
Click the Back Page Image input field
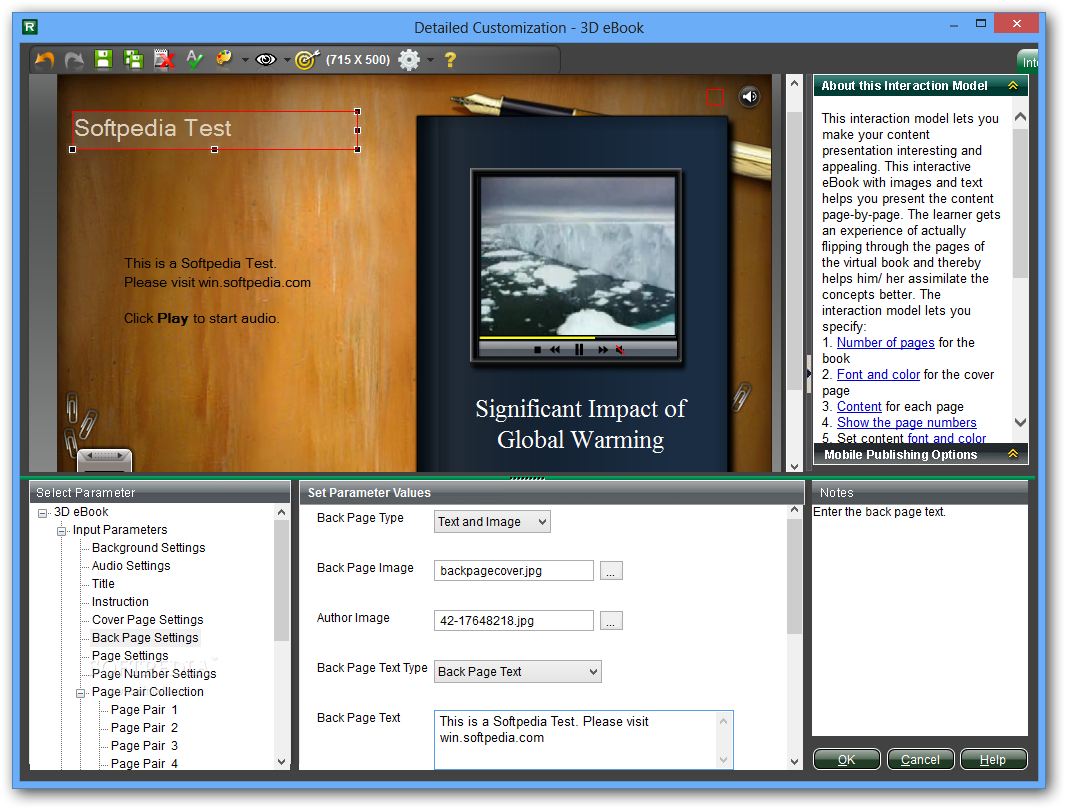coord(513,571)
